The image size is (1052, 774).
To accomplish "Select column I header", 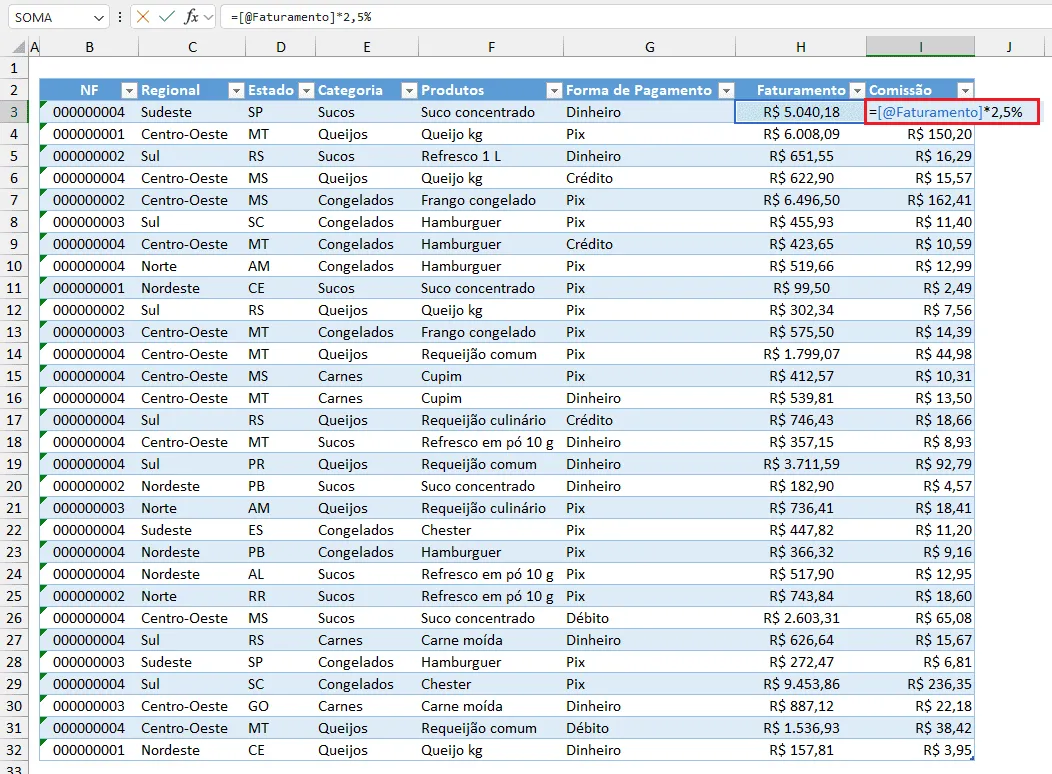I will (920, 47).
